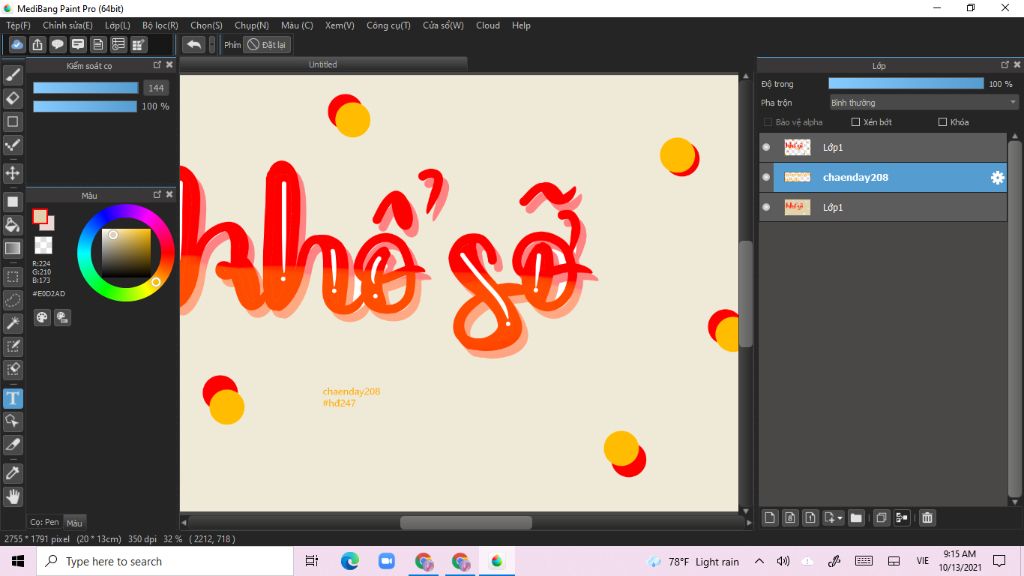Open chaenday208 layer settings gear
The height and width of the screenshot is (576, 1024).
click(x=997, y=178)
